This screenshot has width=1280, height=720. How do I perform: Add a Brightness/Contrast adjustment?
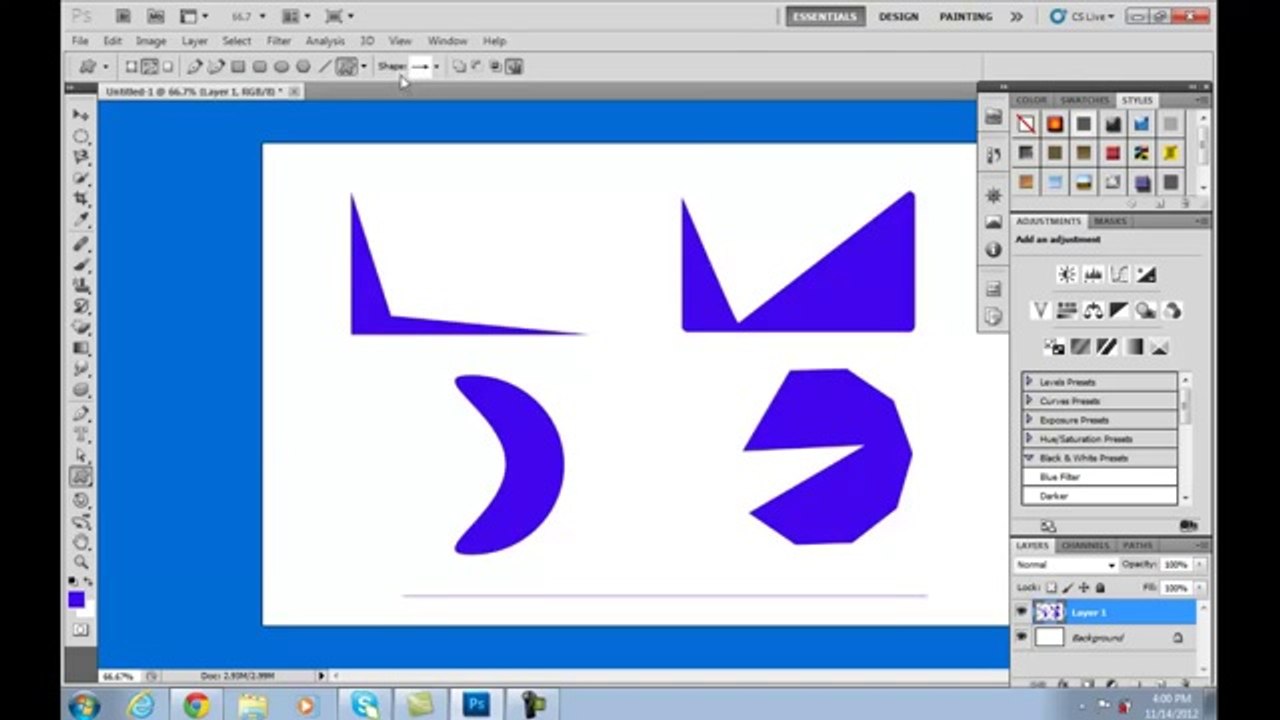[x=1067, y=274]
